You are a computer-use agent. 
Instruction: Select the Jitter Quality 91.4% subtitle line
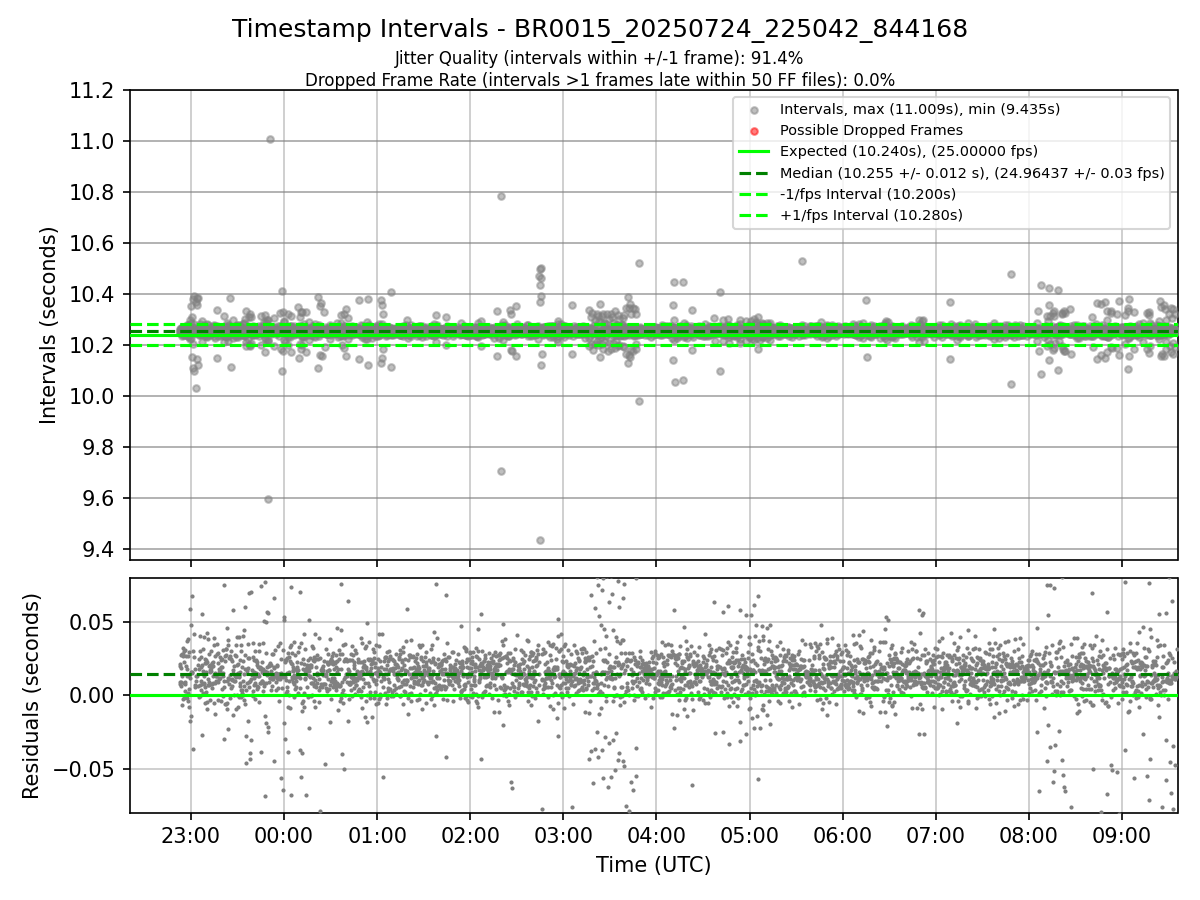tap(599, 58)
